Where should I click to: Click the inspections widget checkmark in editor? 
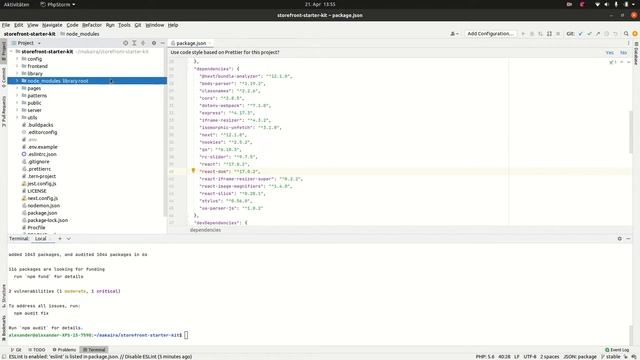[x=612, y=62]
